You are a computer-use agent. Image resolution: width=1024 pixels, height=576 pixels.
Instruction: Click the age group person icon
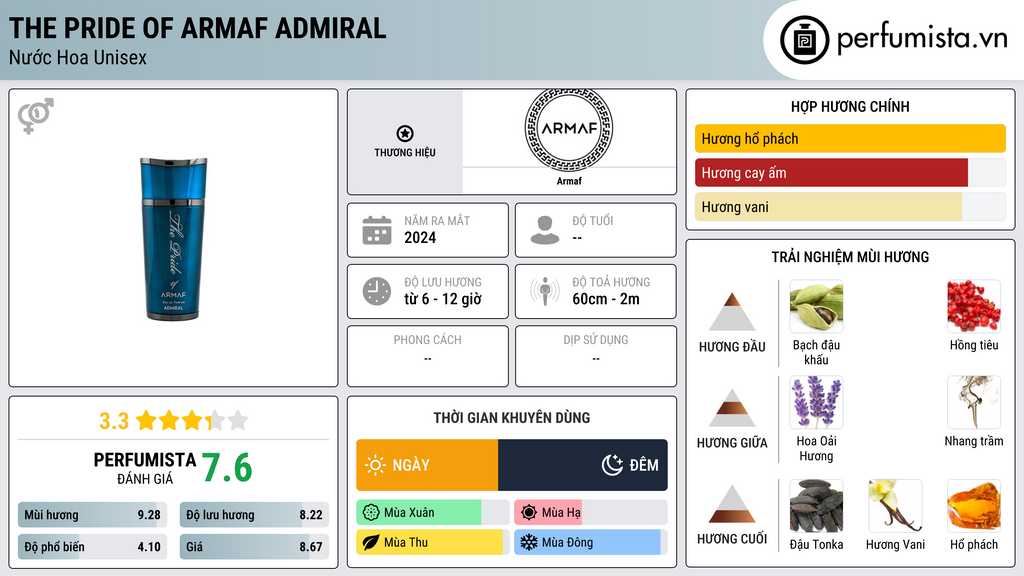click(x=545, y=230)
